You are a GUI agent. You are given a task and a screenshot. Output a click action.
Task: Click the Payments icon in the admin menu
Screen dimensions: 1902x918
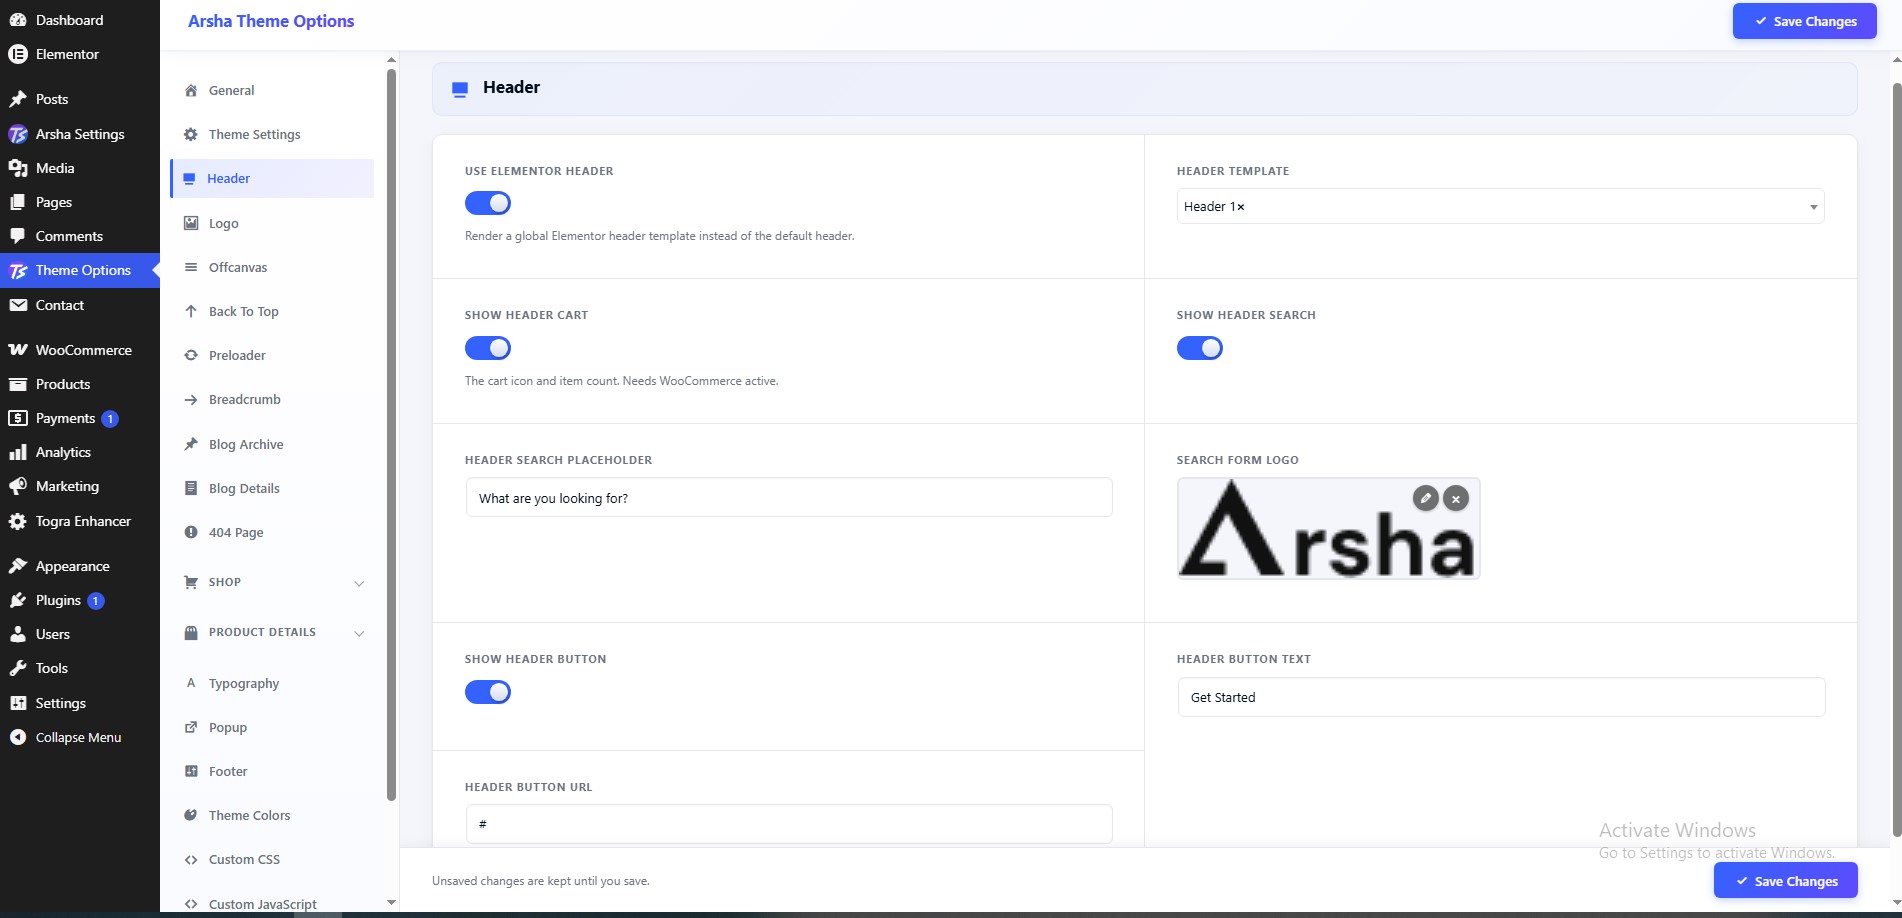(17, 418)
